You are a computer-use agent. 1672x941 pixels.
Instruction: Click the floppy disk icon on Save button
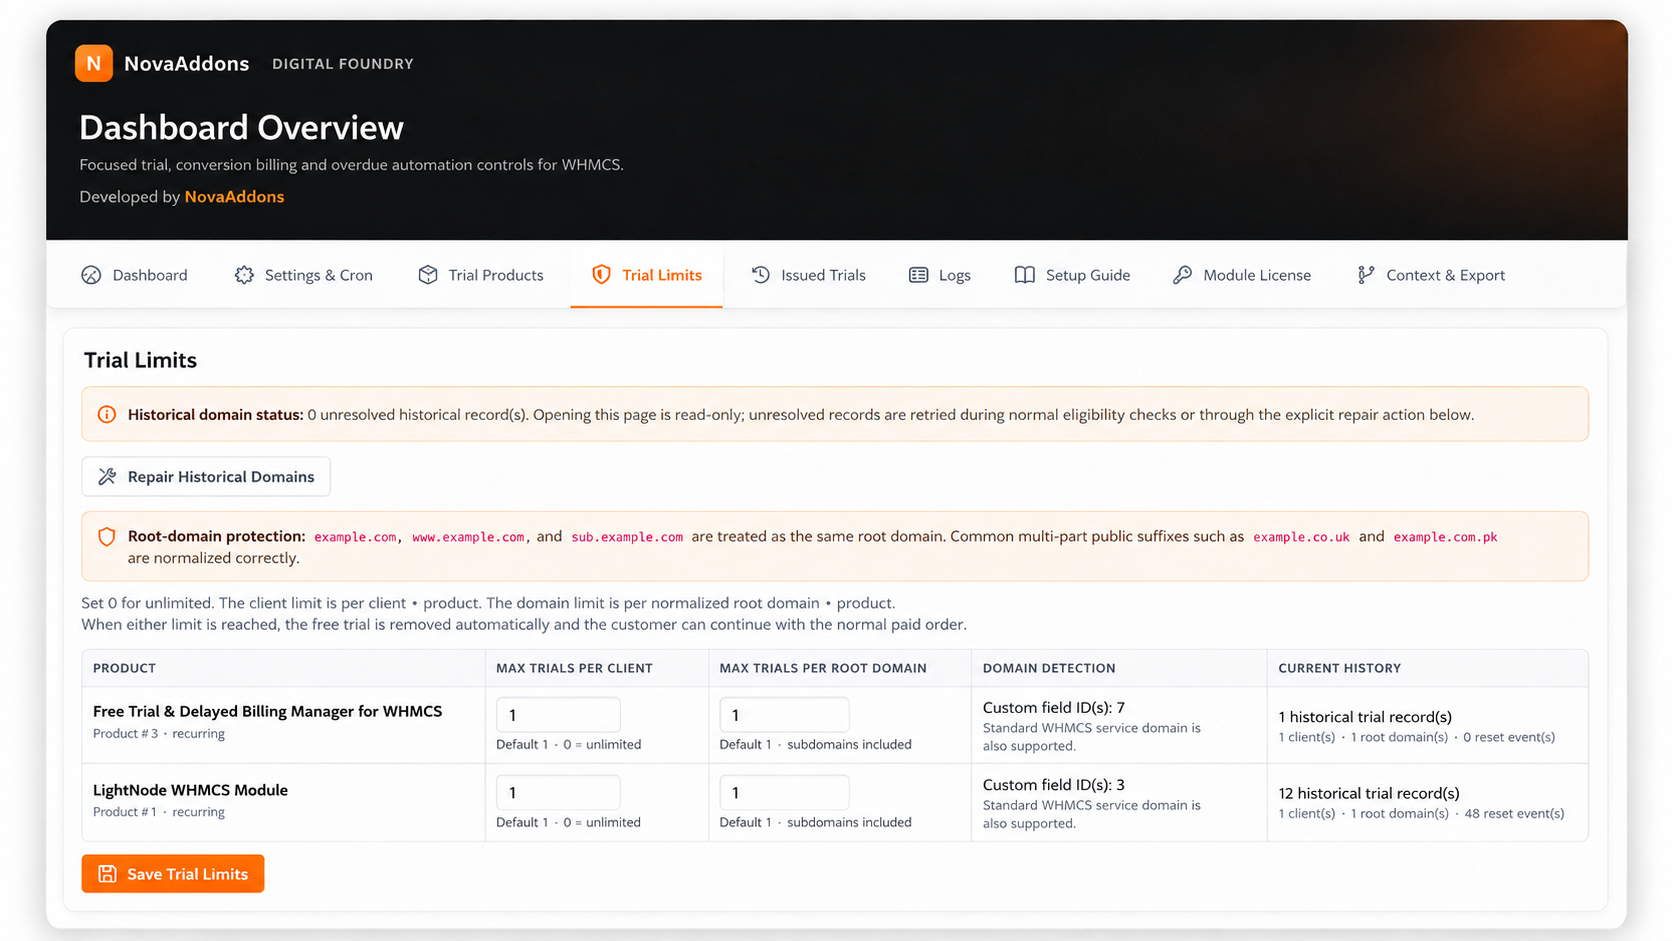tap(107, 874)
